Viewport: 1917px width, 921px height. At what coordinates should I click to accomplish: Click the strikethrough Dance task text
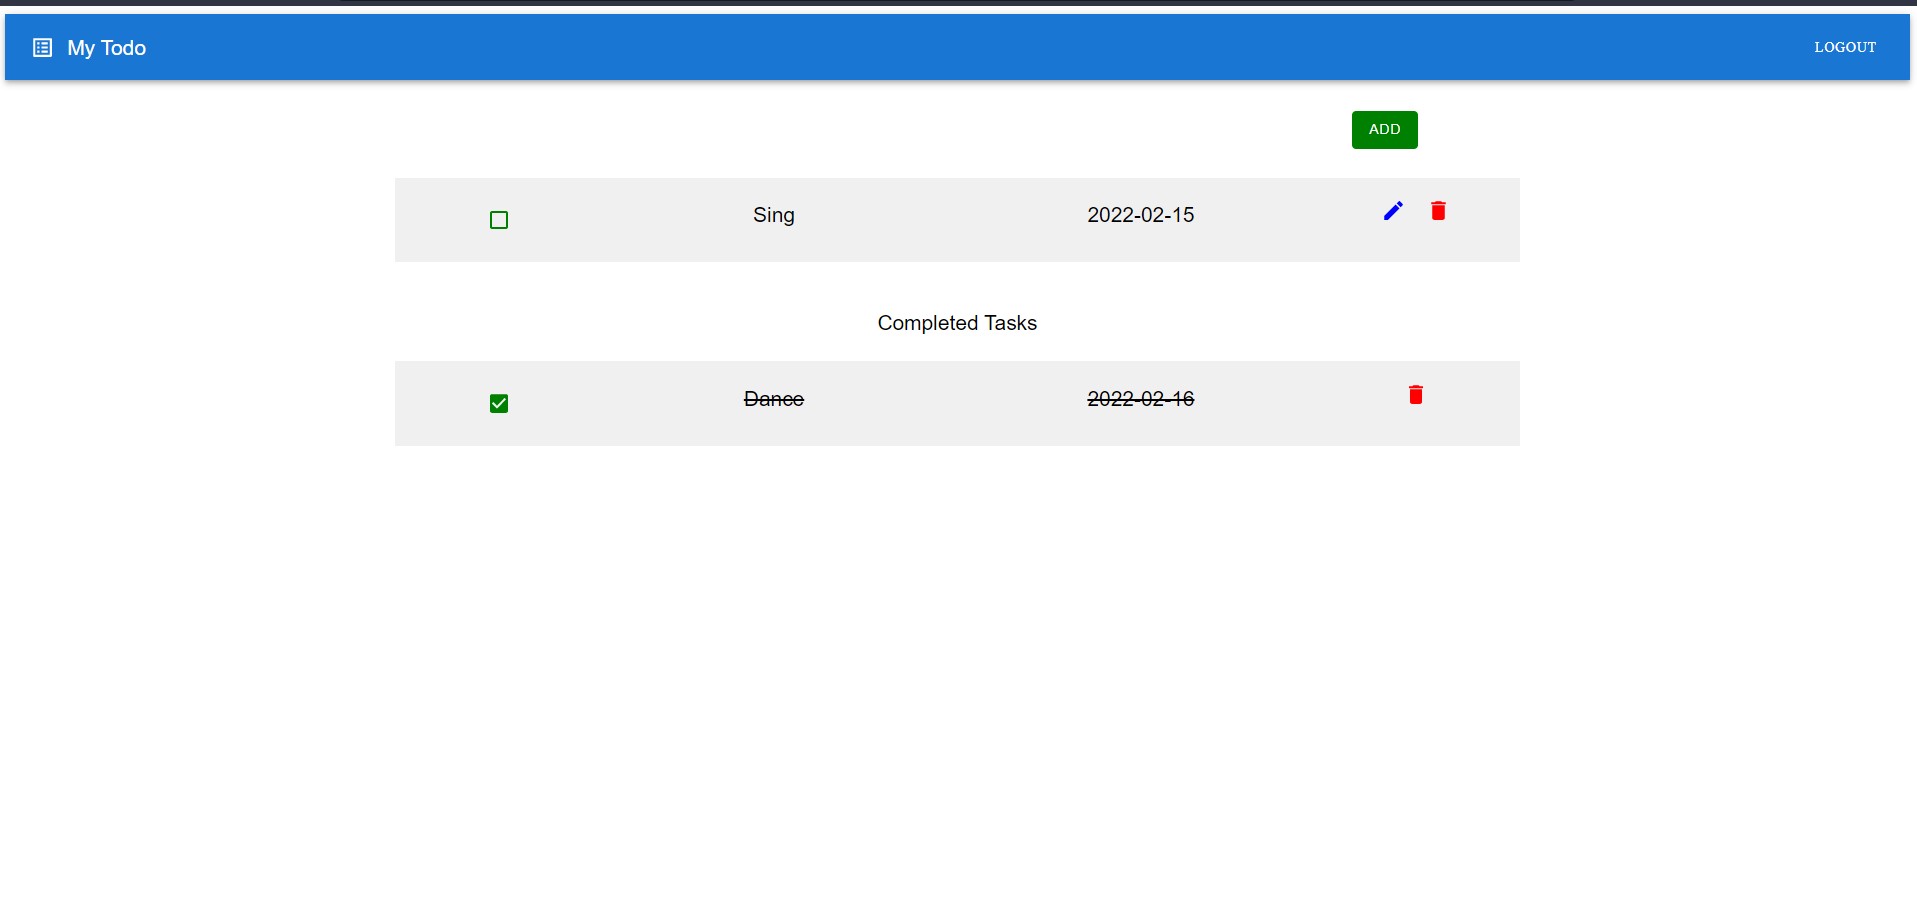(x=773, y=399)
